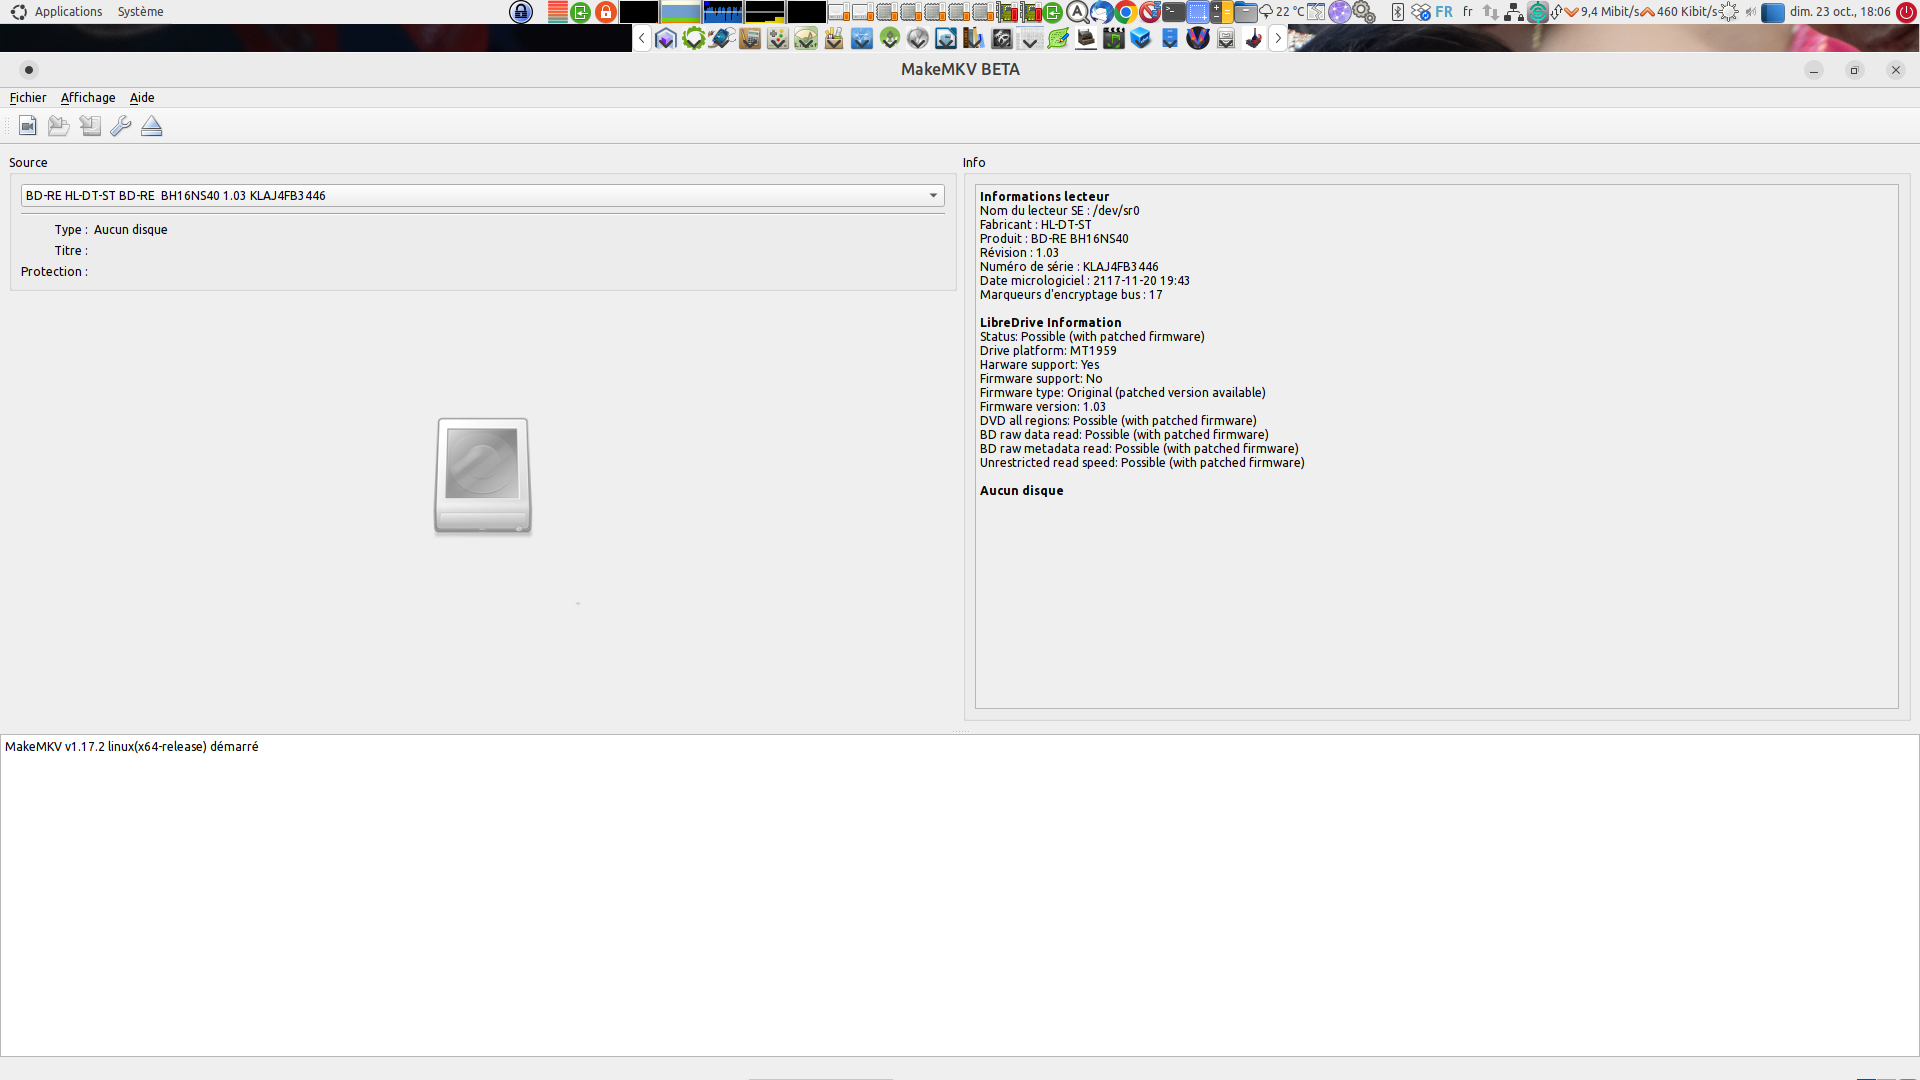Image resolution: width=1920 pixels, height=1080 pixels.
Task: Eject the disc using the eject icon
Action: pyautogui.click(x=152, y=126)
